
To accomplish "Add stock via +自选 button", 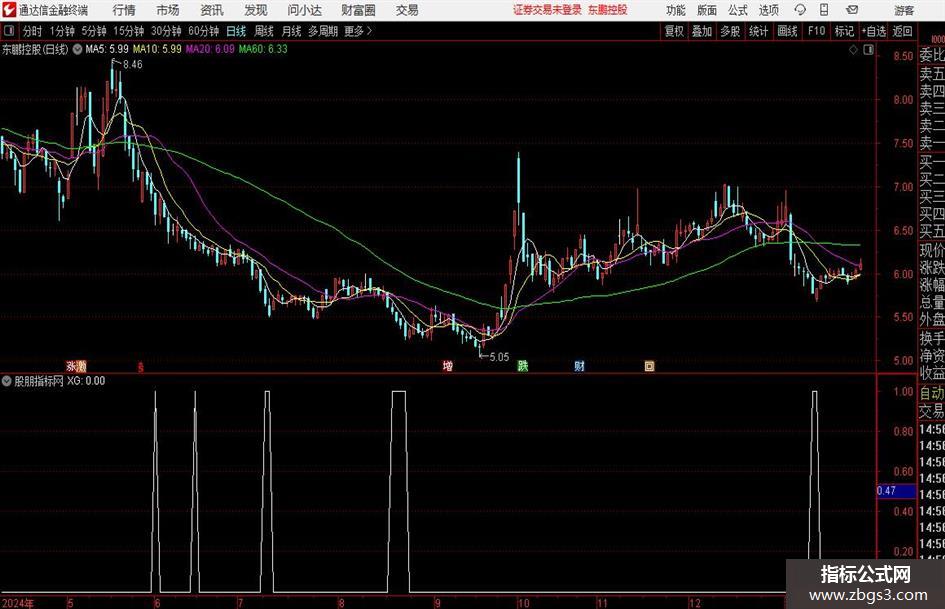I will pyautogui.click(x=874, y=31).
